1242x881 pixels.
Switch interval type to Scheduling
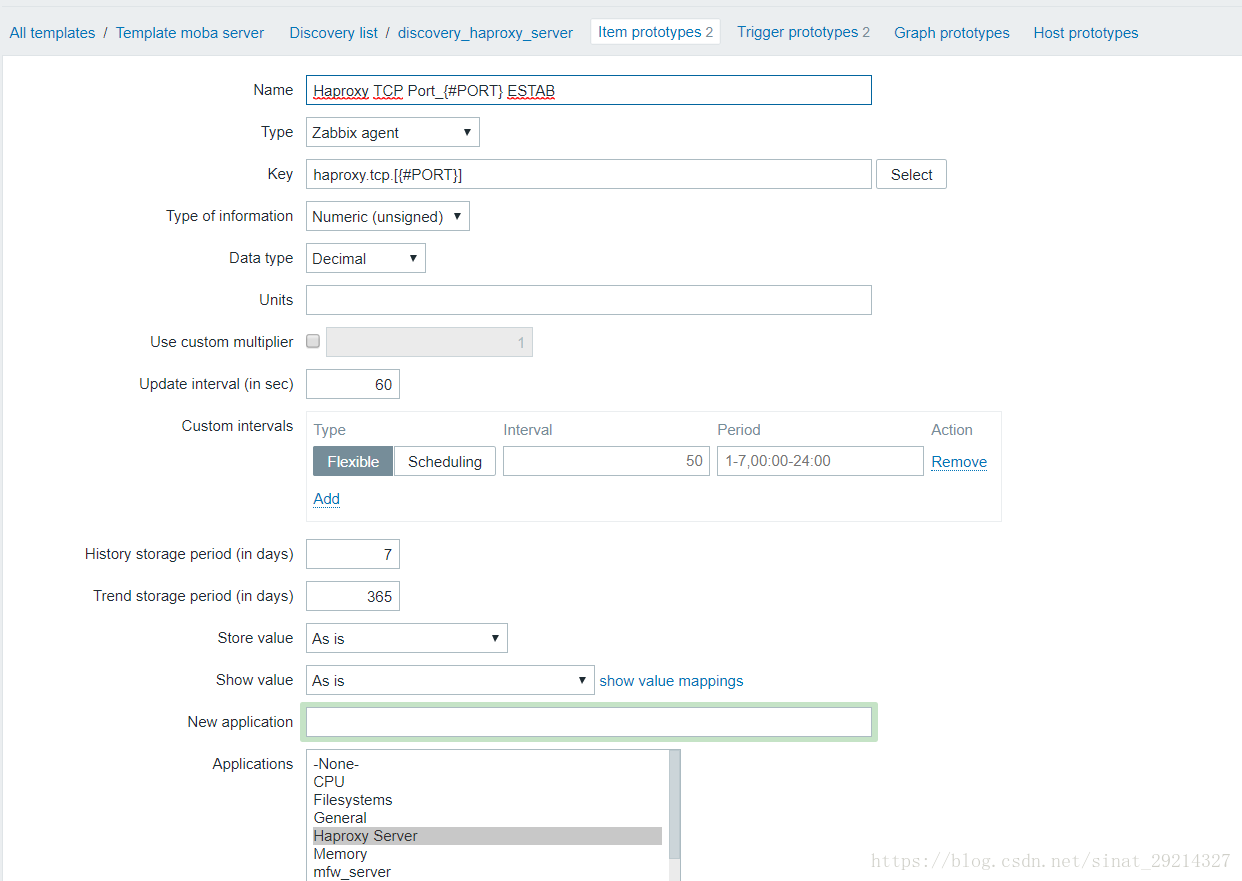click(x=445, y=461)
